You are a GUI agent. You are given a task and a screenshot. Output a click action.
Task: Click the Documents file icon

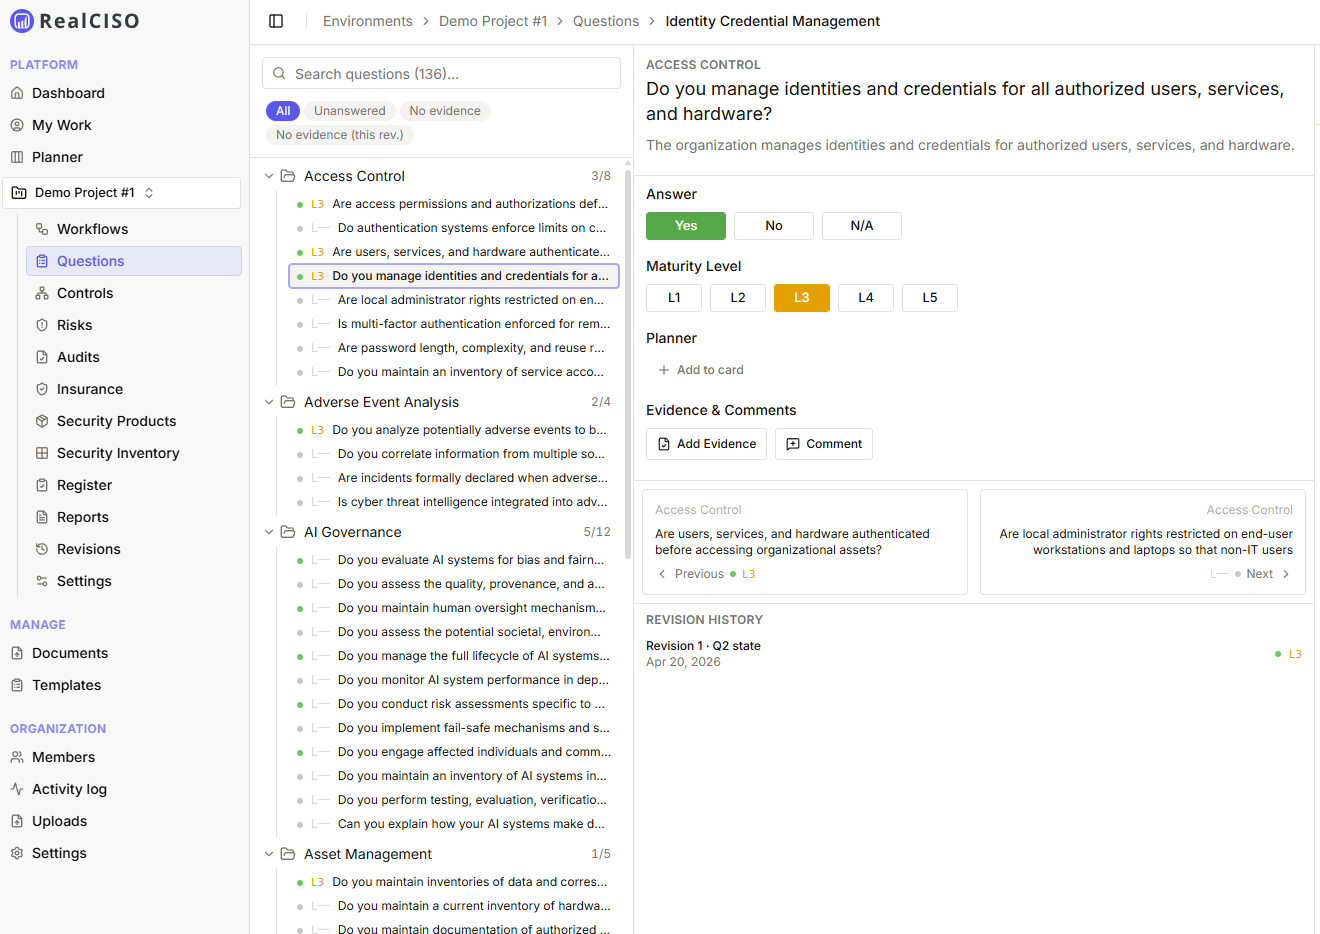(17, 653)
